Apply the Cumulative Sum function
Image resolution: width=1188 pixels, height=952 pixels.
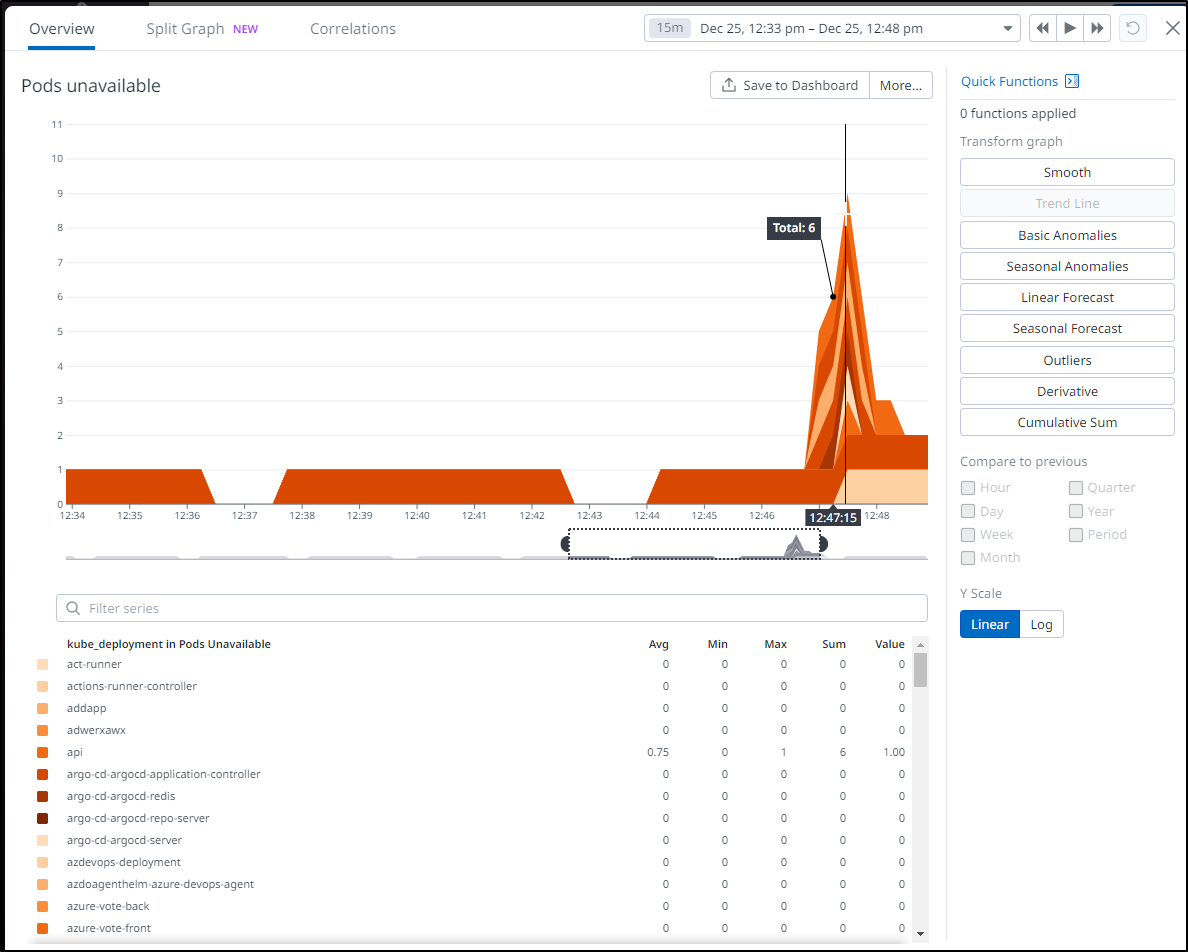pyautogui.click(x=1067, y=422)
